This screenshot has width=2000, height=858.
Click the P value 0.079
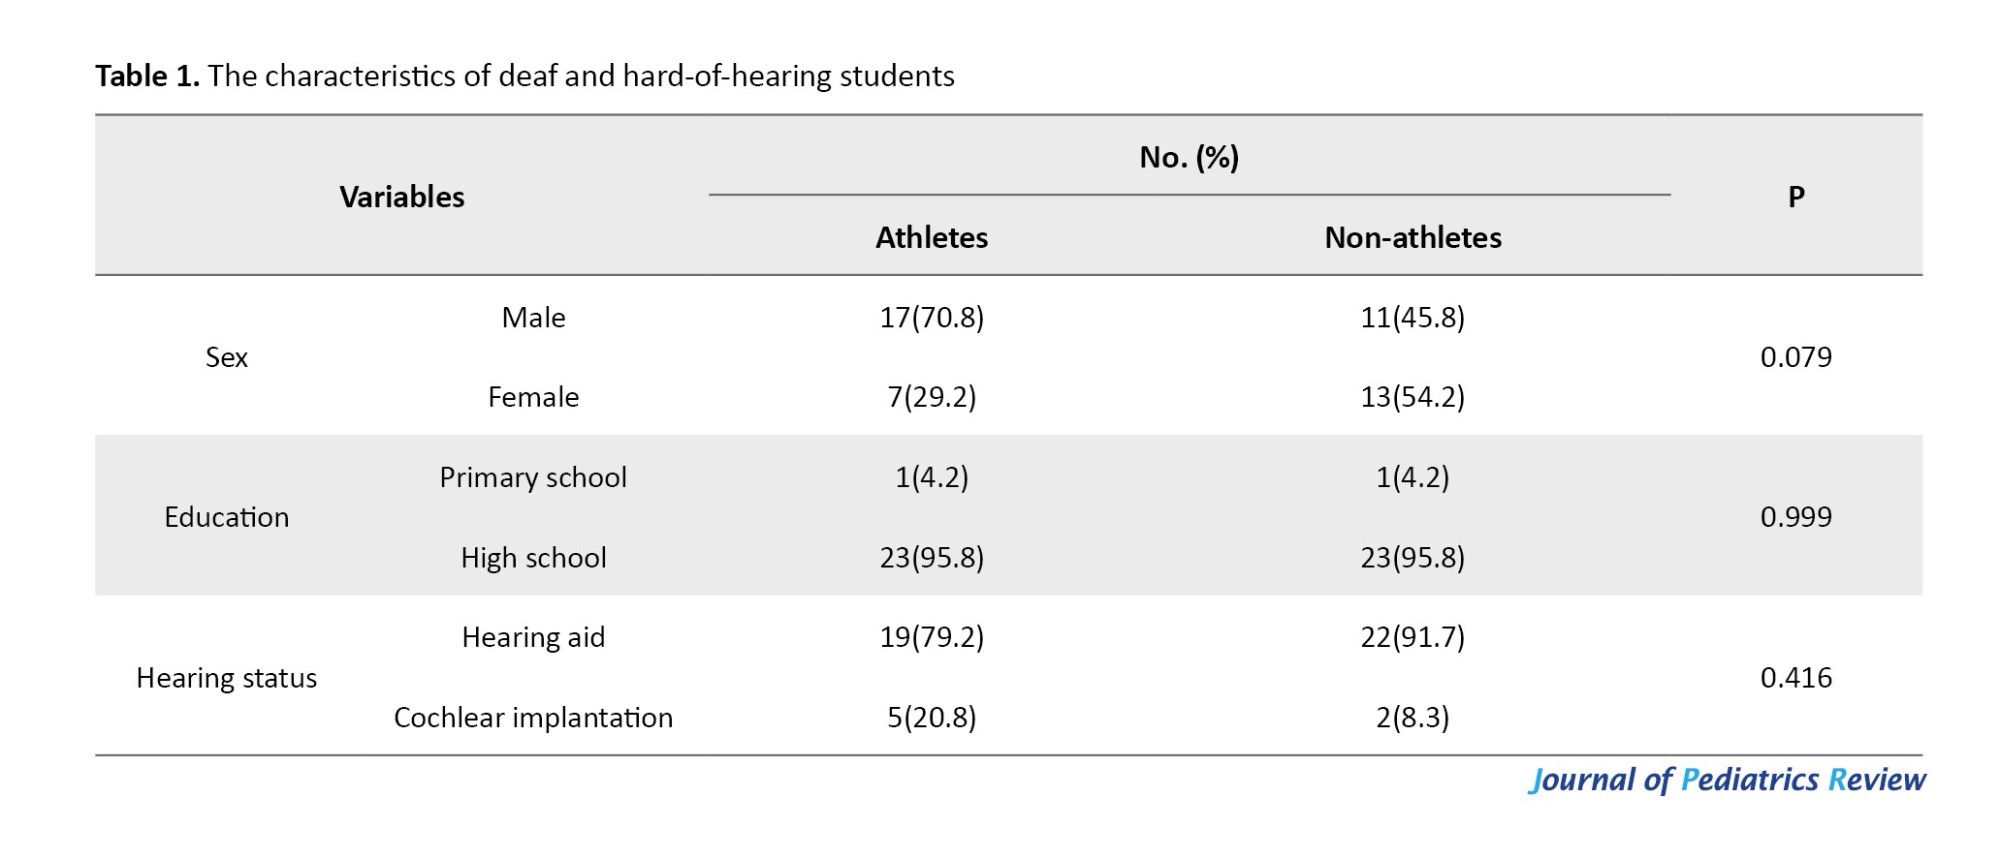pyautogui.click(x=1796, y=357)
